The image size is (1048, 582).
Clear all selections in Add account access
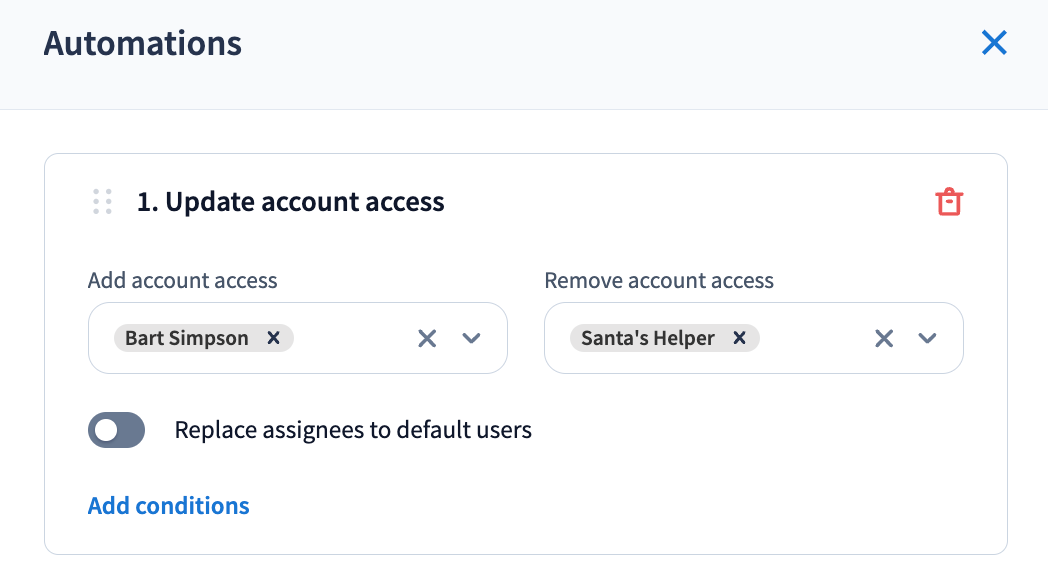[427, 338]
